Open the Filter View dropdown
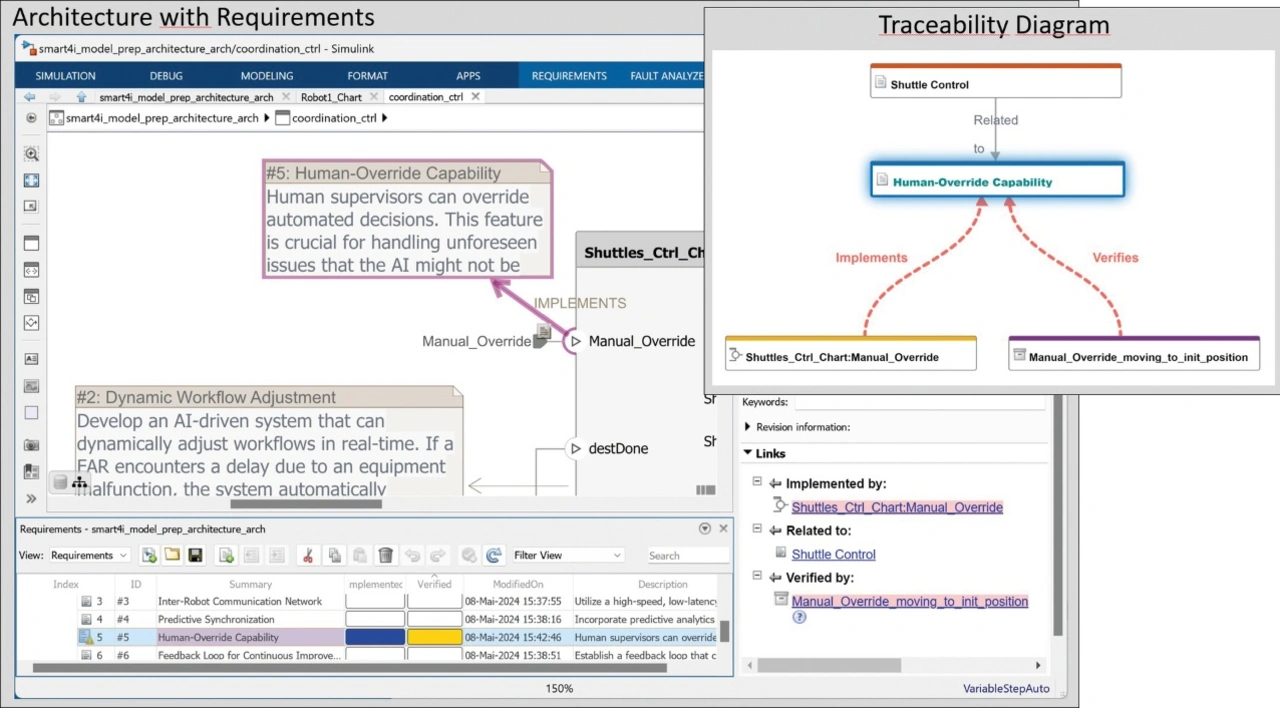 (x=567, y=556)
